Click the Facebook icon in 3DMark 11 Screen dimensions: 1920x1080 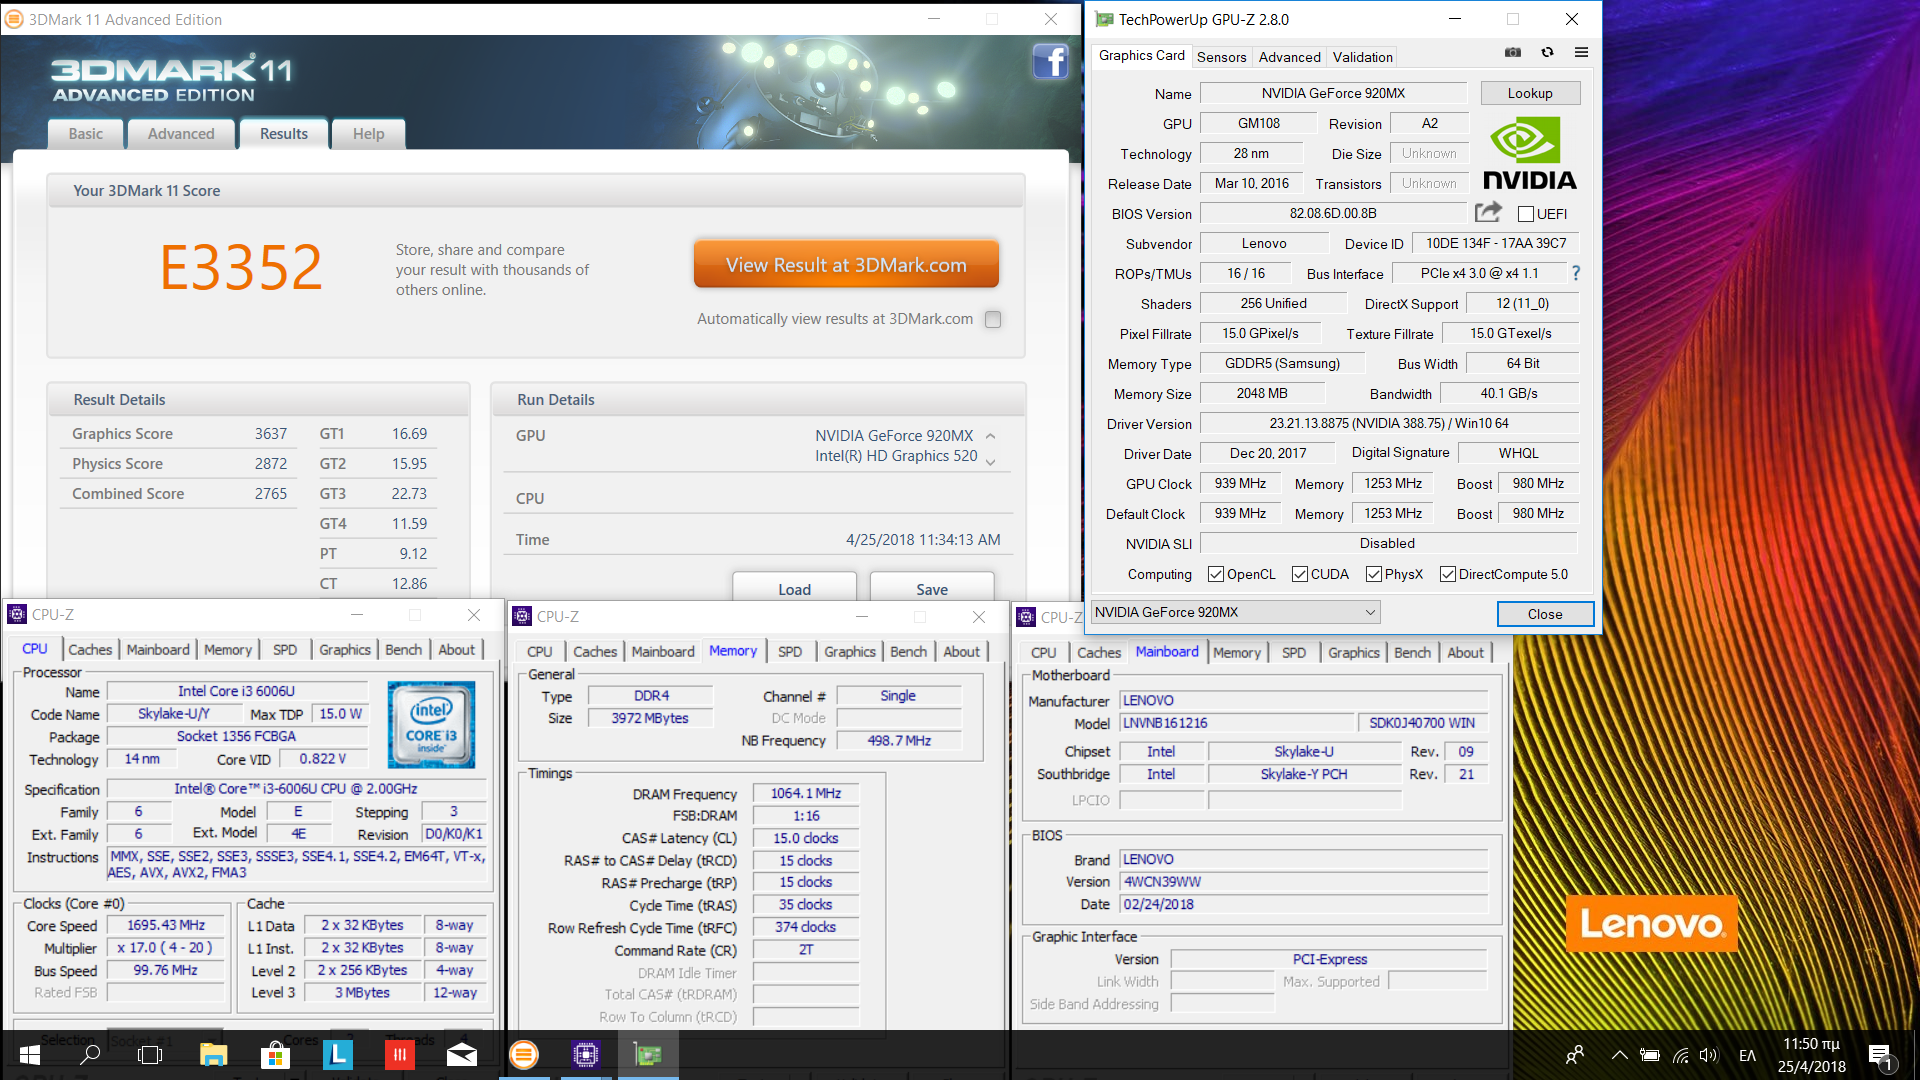click(1050, 62)
